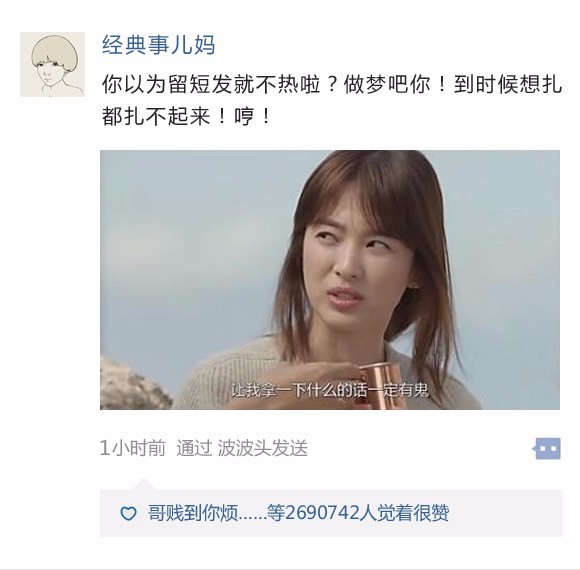
Task: View the posted drama screenshot full-size
Action: [330, 280]
